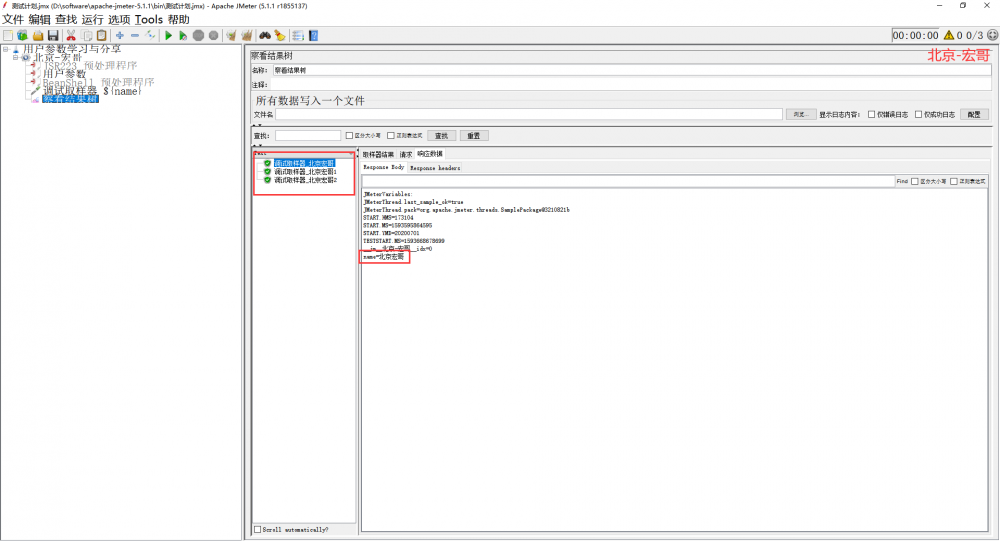The height and width of the screenshot is (541, 1000).
Task: Select result 调试取样器_北京宏哥
Action: [304, 163]
